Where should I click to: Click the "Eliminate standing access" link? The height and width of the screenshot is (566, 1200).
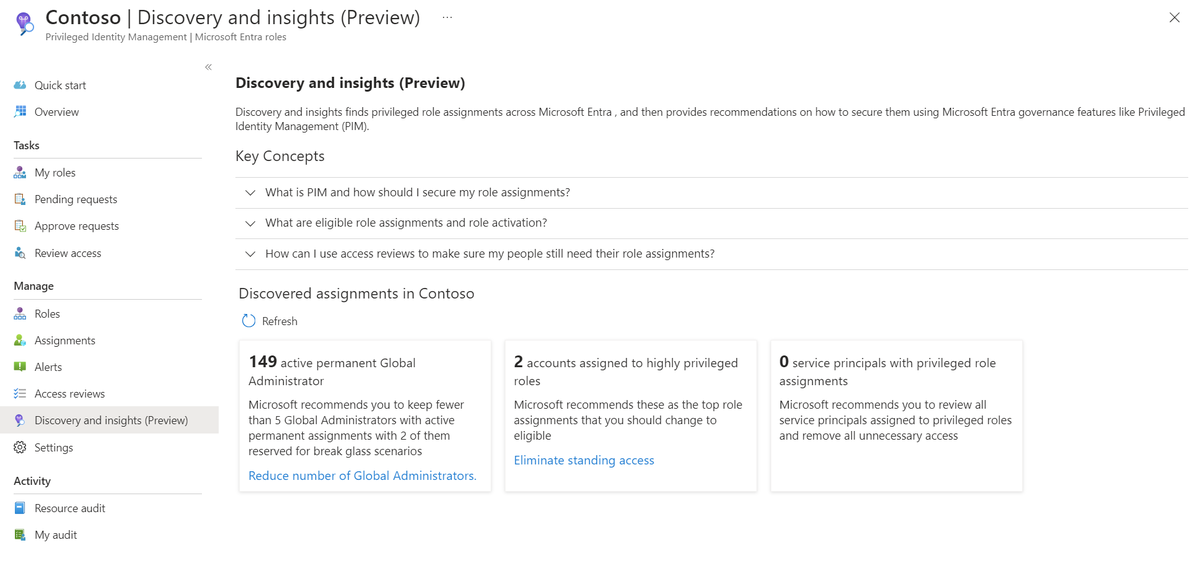pyautogui.click(x=584, y=460)
